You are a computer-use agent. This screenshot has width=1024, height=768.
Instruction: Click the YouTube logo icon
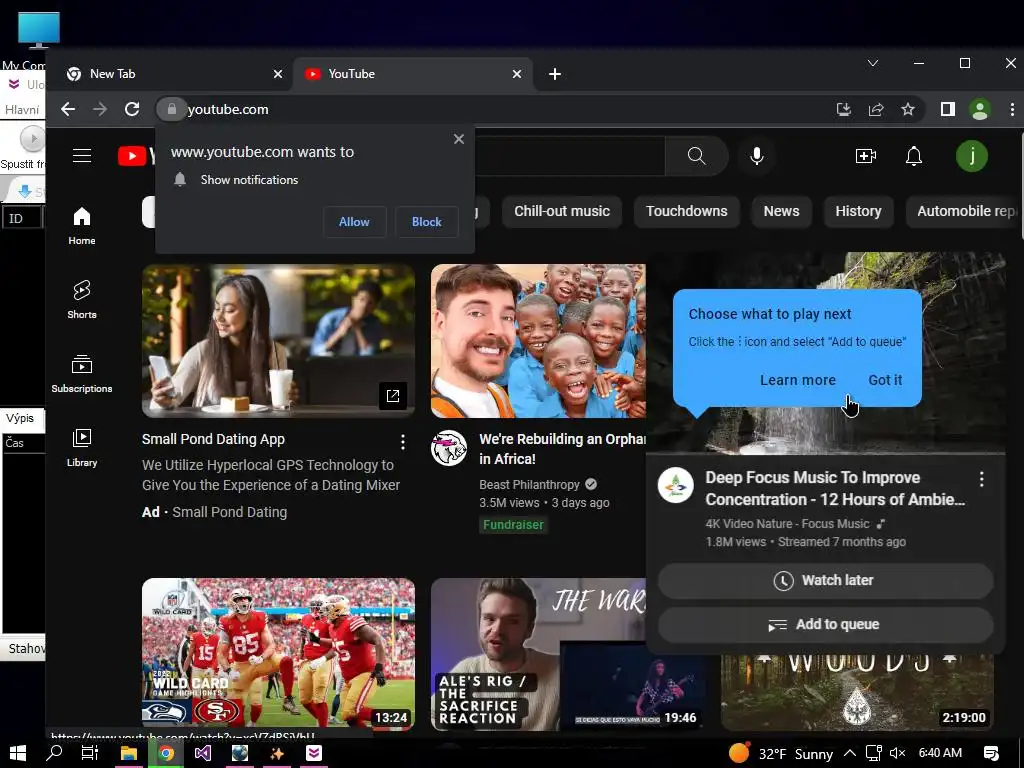[x=132, y=156]
